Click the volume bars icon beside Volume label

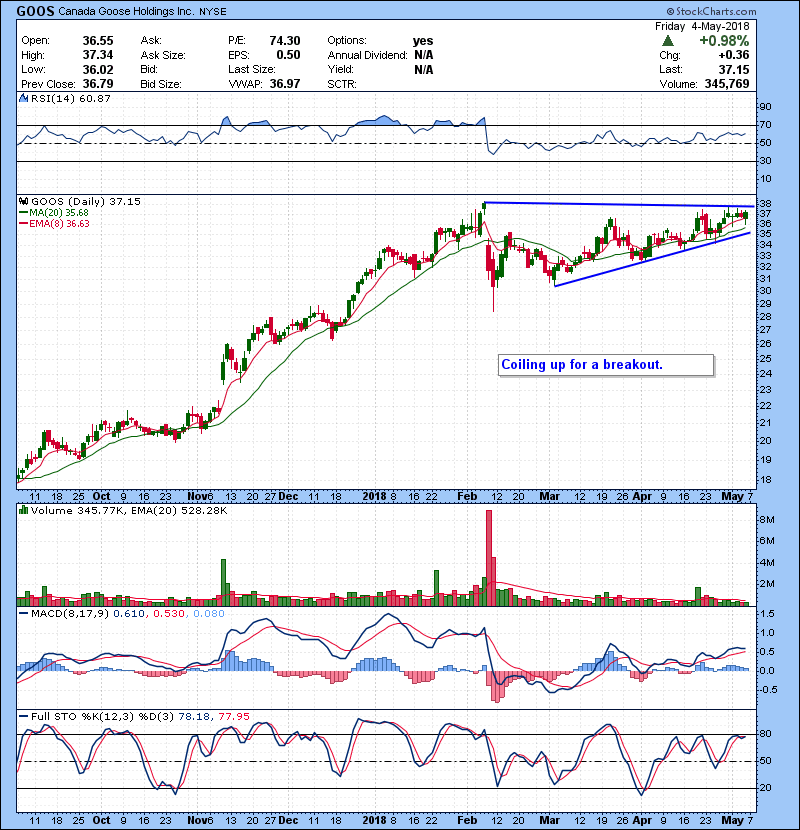[23, 510]
